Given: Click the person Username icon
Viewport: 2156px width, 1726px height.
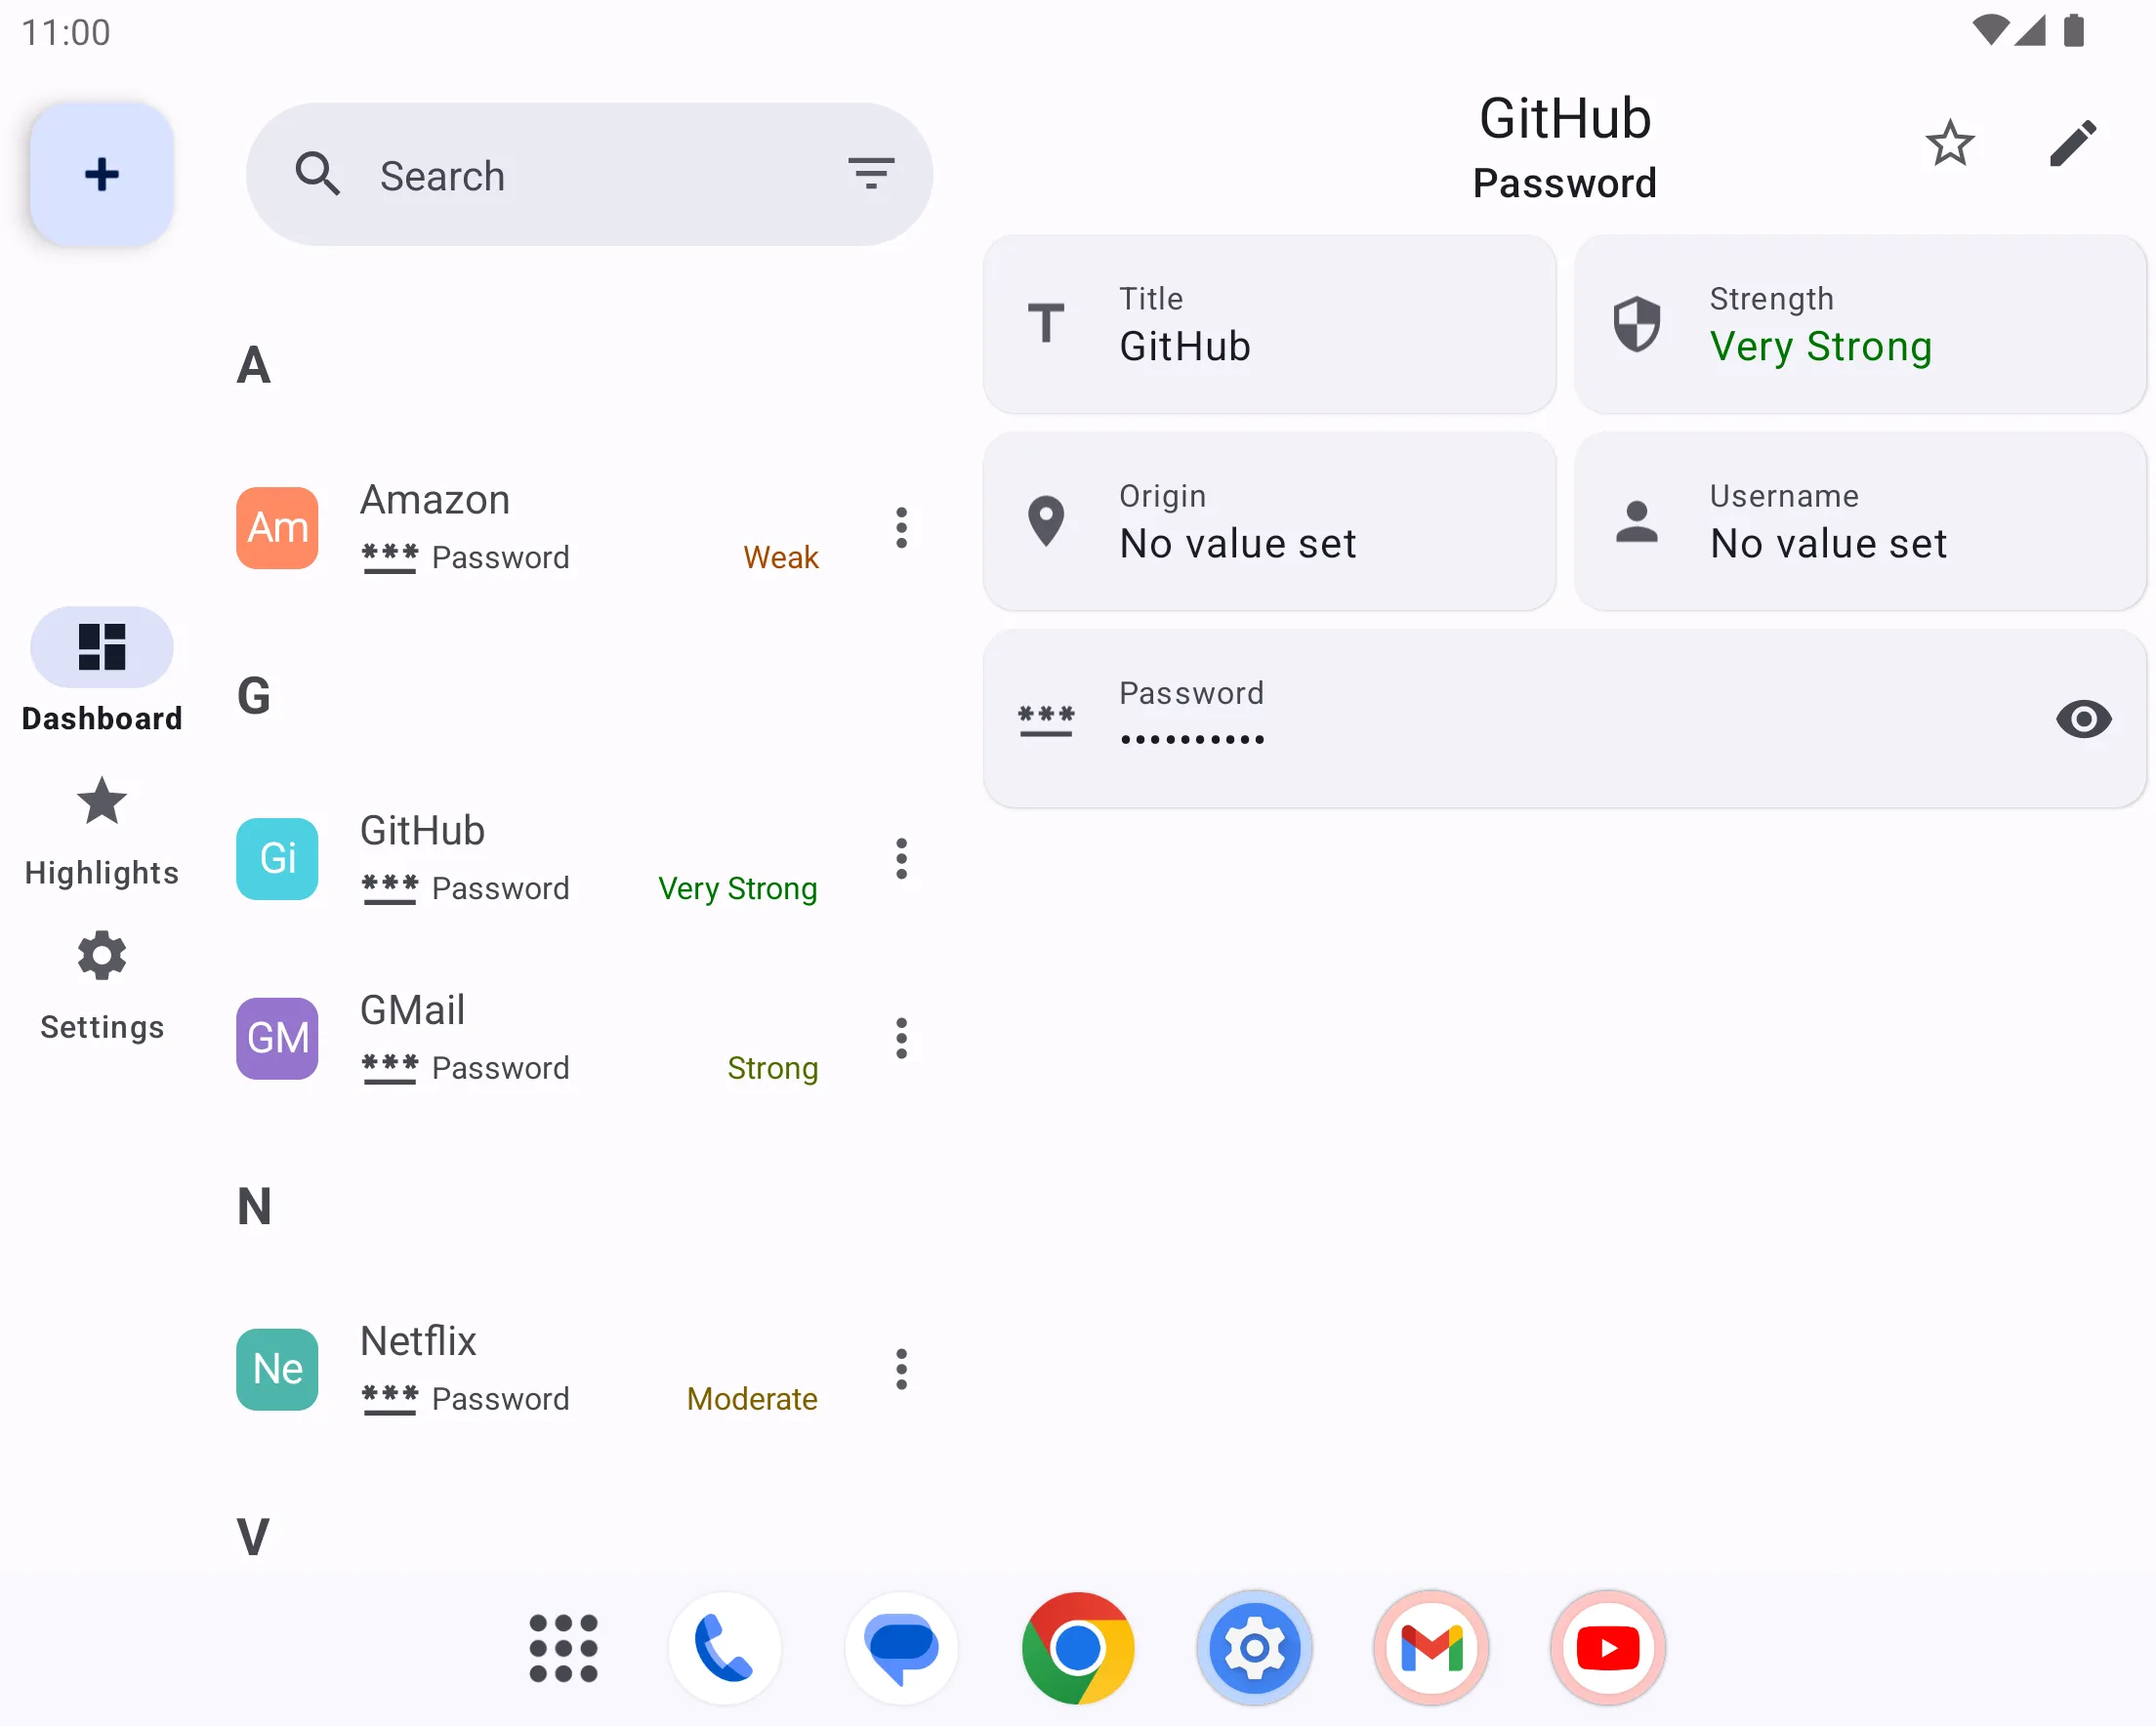Looking at the screenshot, I should [x=1636, y=521].
